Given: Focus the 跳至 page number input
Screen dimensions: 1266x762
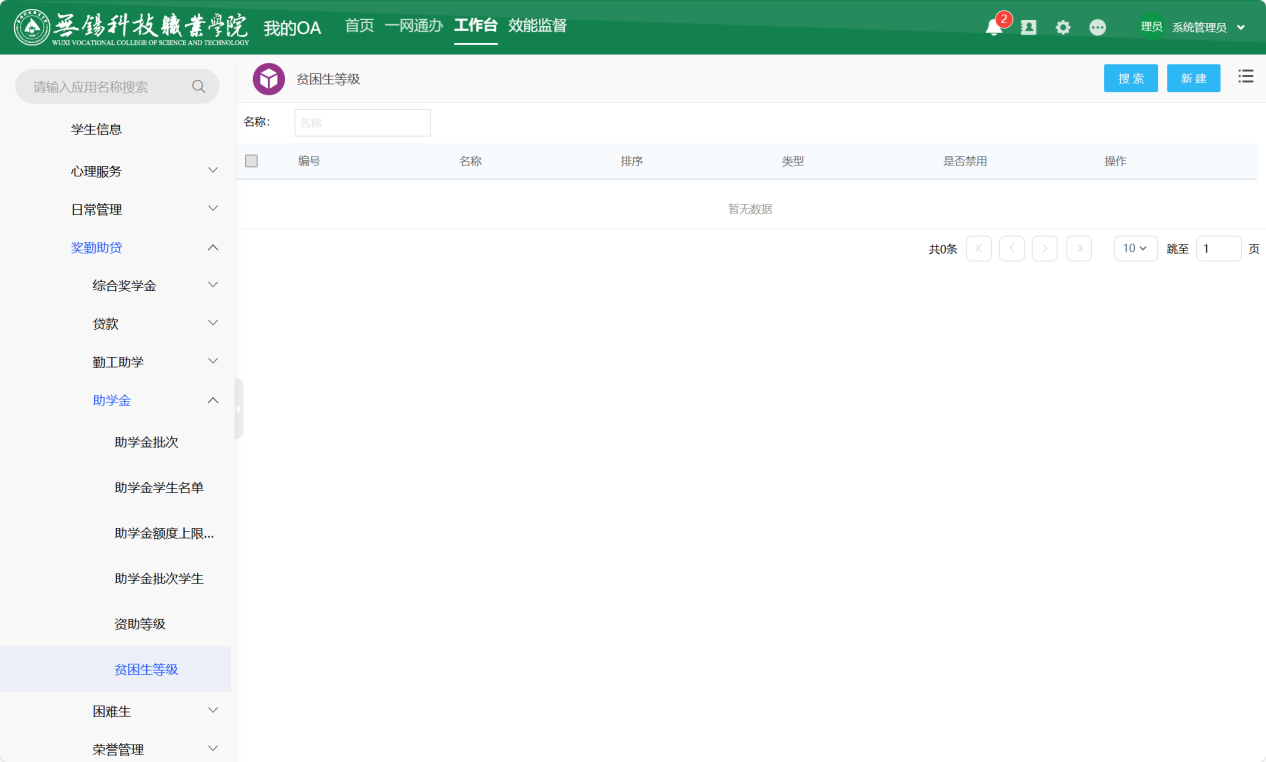Looking at the screenshot, I should pyautogui.click(x=1219, y=249).
